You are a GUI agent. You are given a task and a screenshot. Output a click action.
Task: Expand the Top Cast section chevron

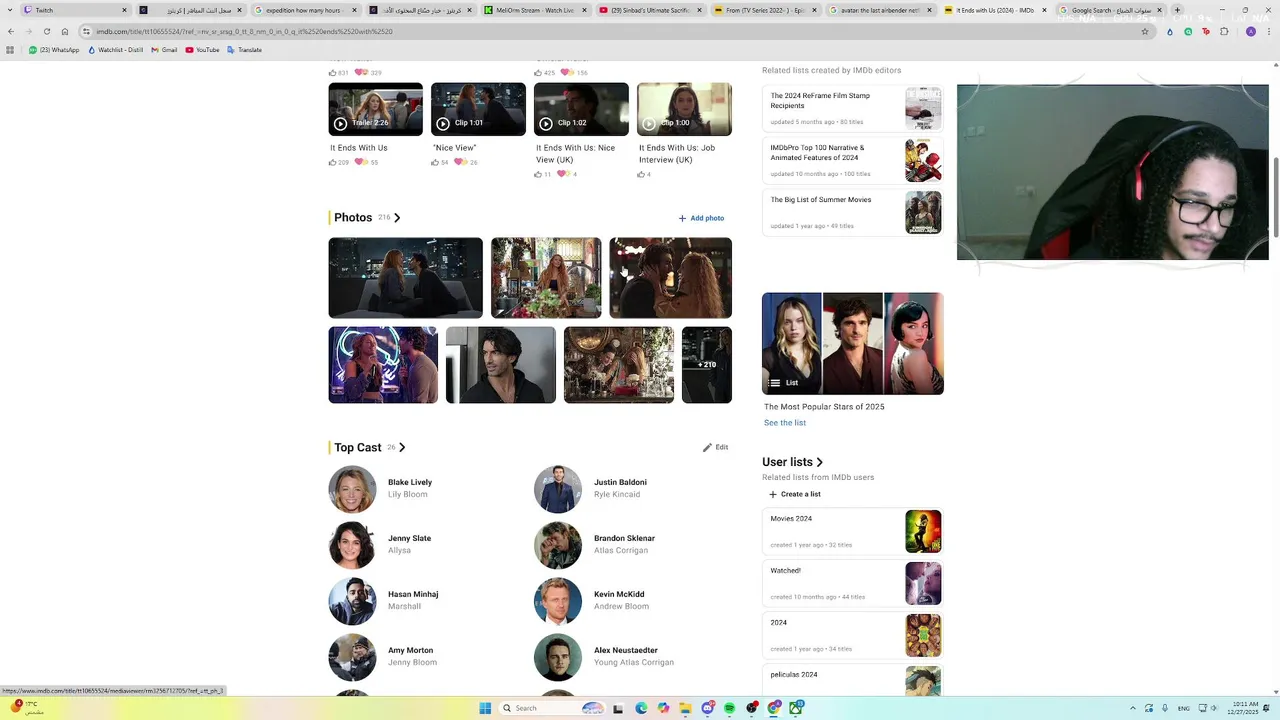(x=402, y=448)
